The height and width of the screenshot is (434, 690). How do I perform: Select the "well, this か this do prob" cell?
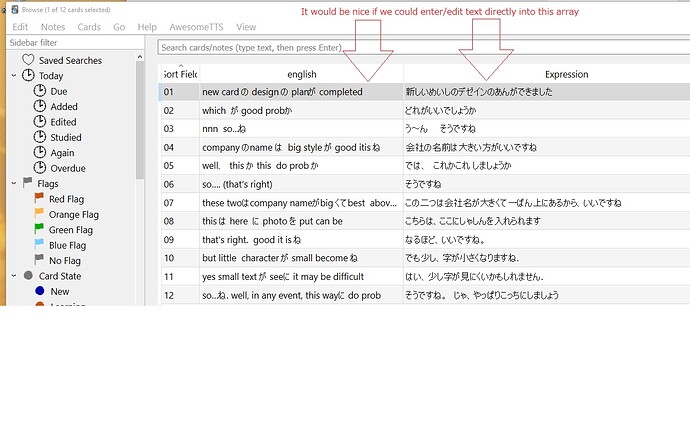tap(301, 166)
